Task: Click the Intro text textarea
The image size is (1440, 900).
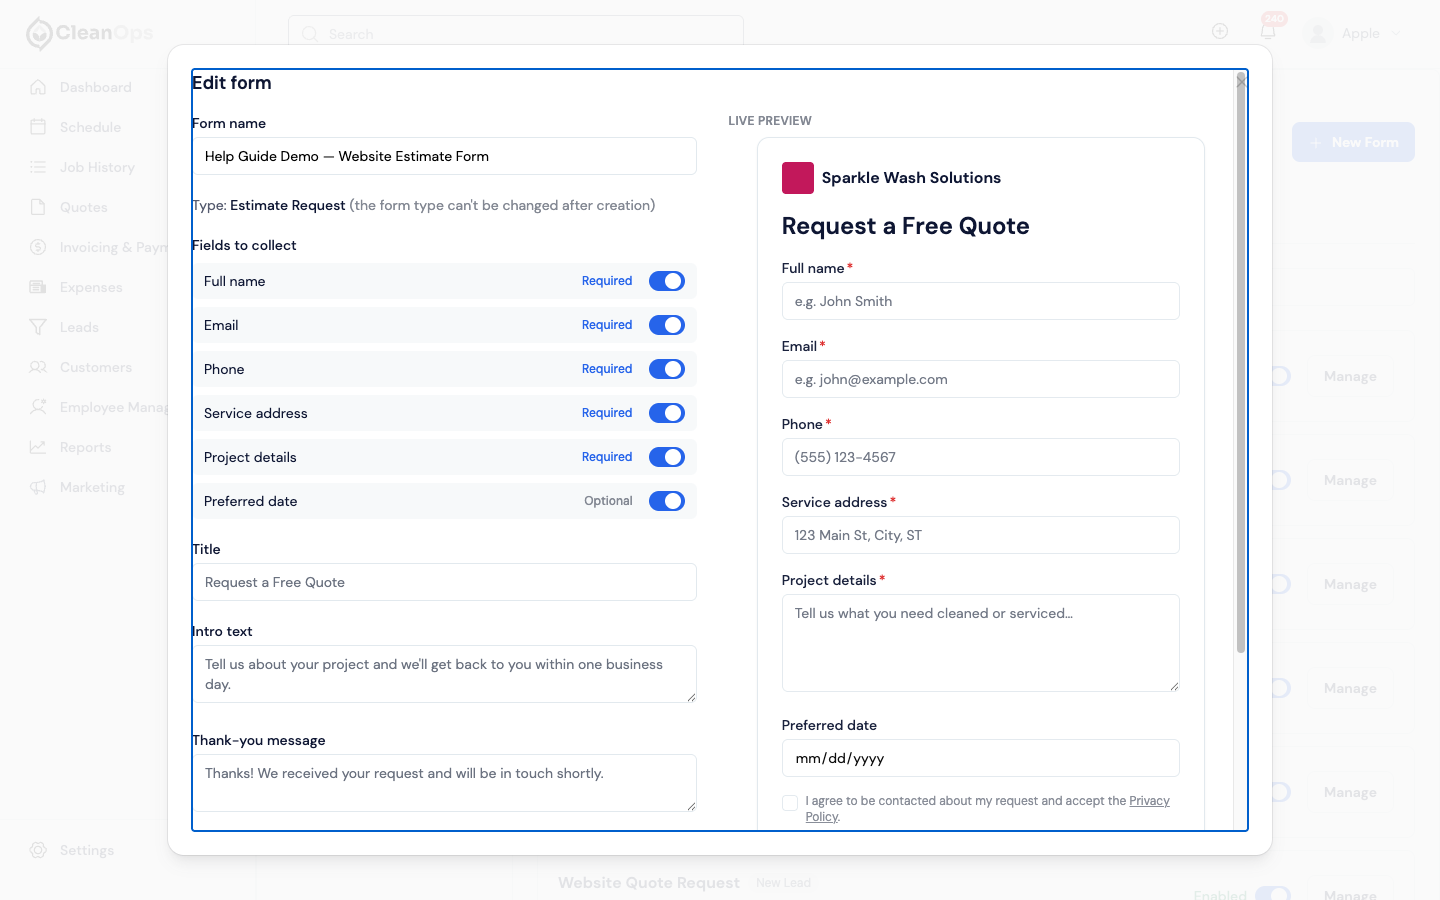Action: (x=444, y=674)
